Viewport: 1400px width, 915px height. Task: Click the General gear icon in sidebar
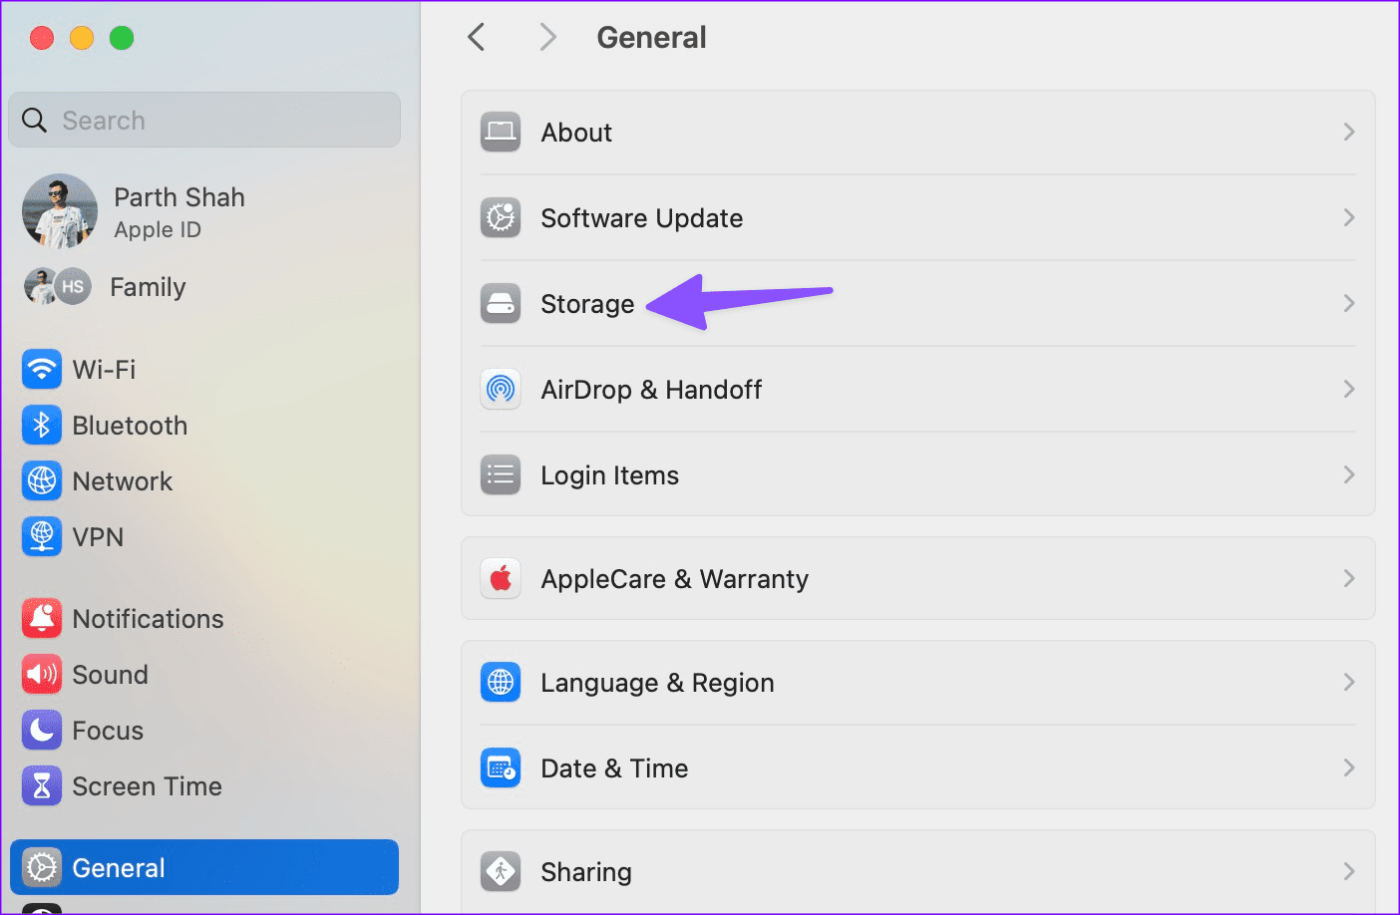[x=41, y=868]
